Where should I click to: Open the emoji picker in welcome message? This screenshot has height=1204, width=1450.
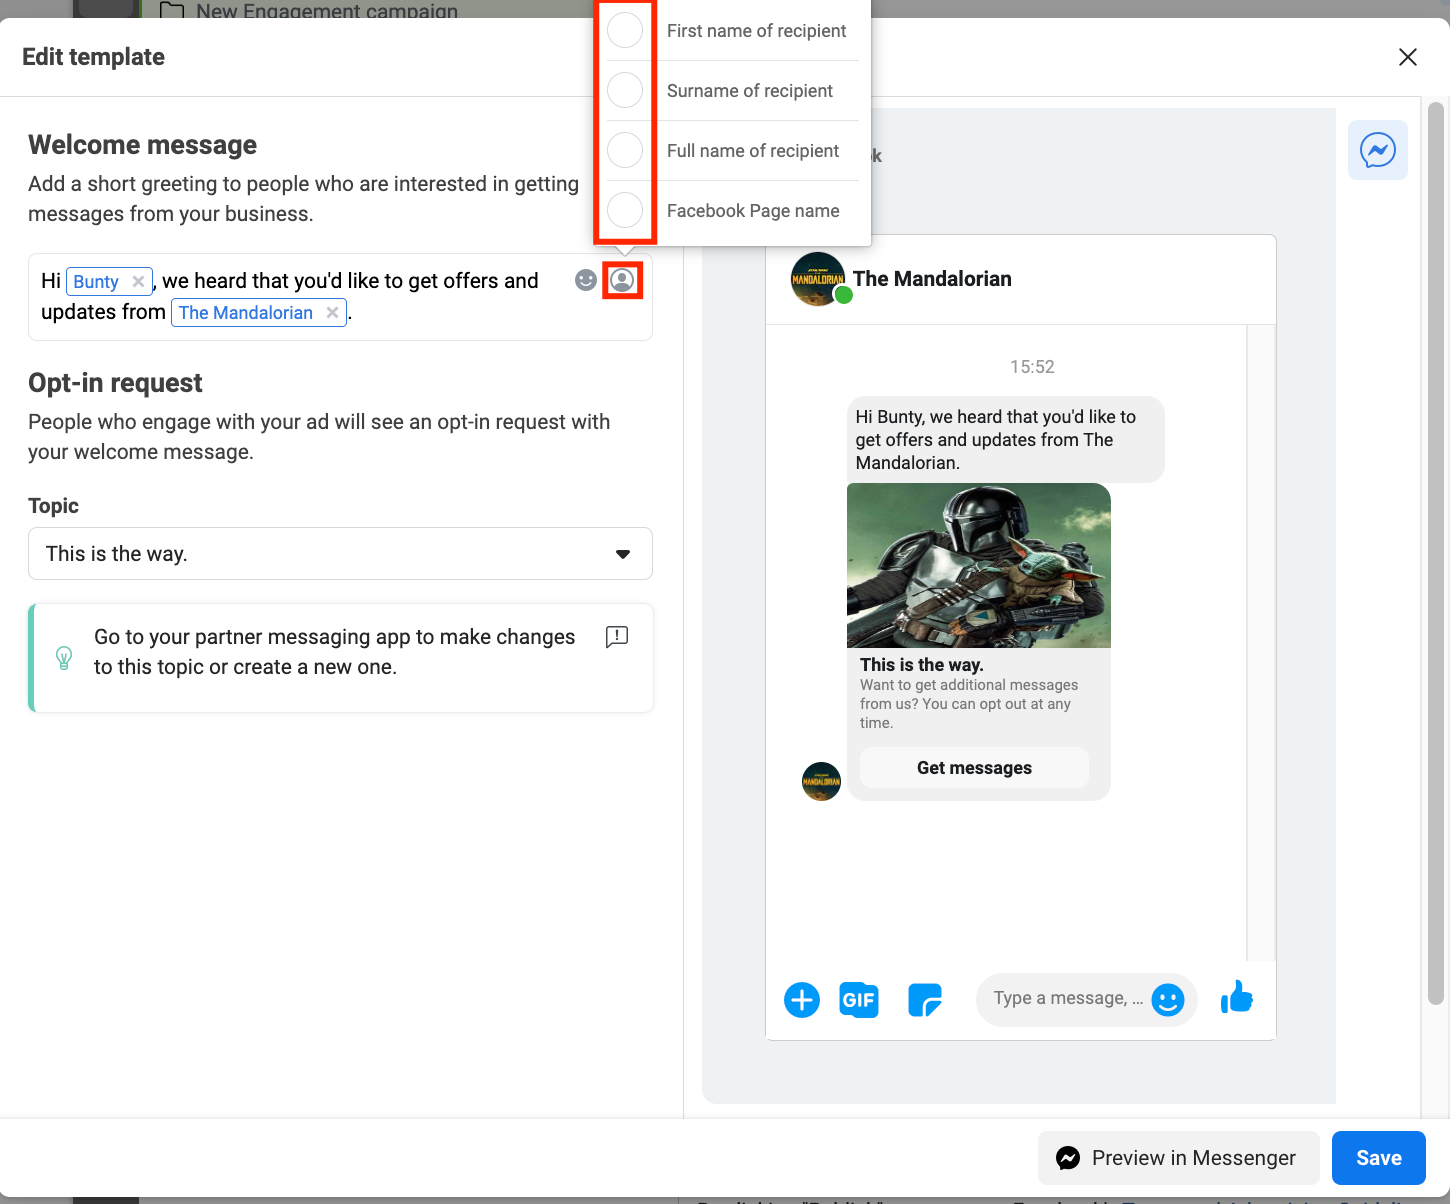pos(586,280)
